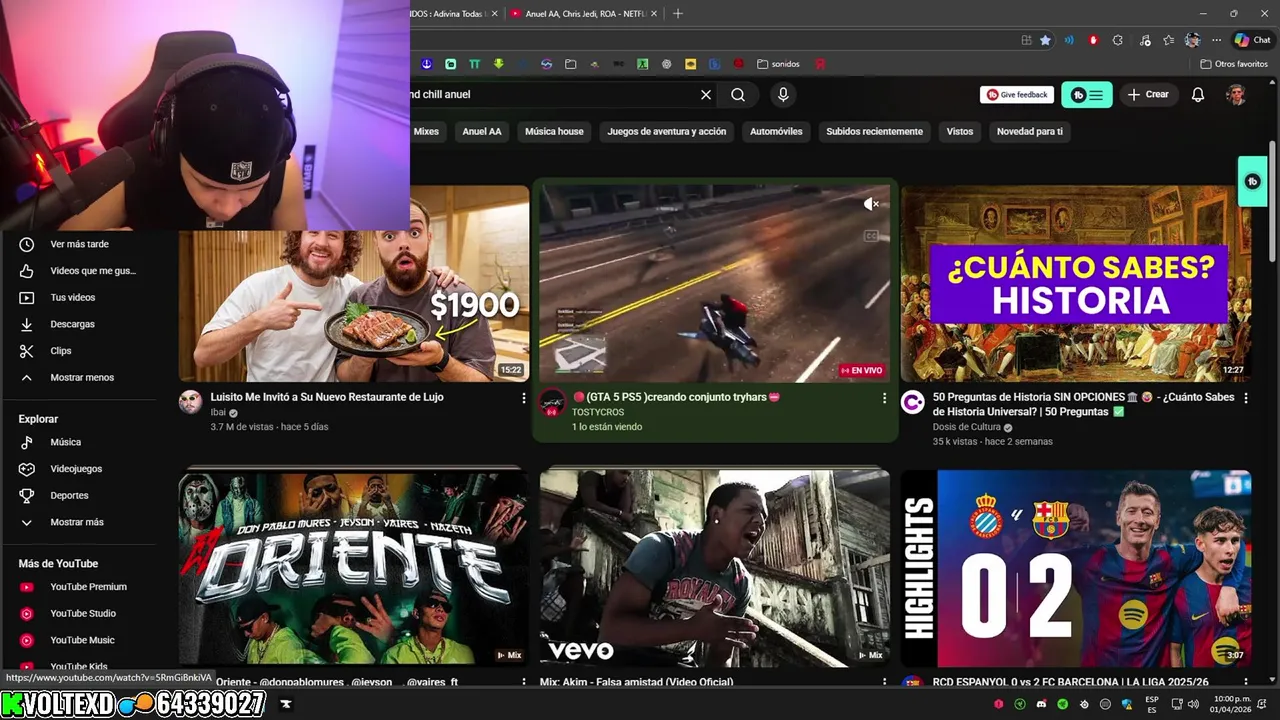Screen dimensions: 1280x720
Task: Select the 'Vistos' filter chip
Action: point(960,132)
